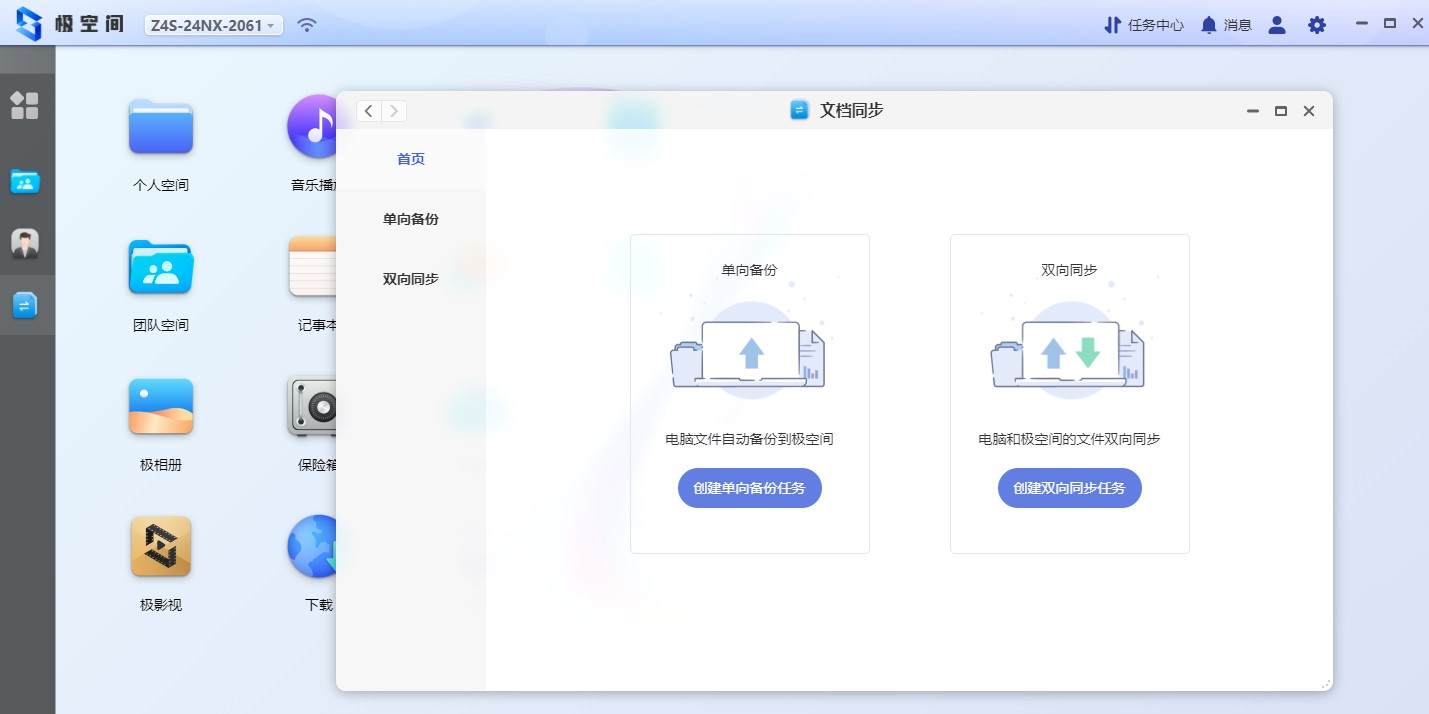Open the 消息 notification bell
The image size is (1429, 714).
(1224, 24)
